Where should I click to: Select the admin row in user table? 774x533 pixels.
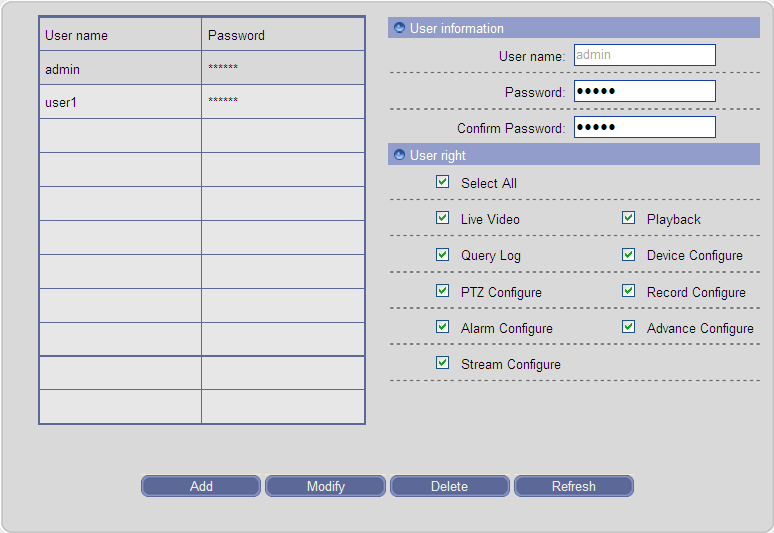(x=202, y=68)
